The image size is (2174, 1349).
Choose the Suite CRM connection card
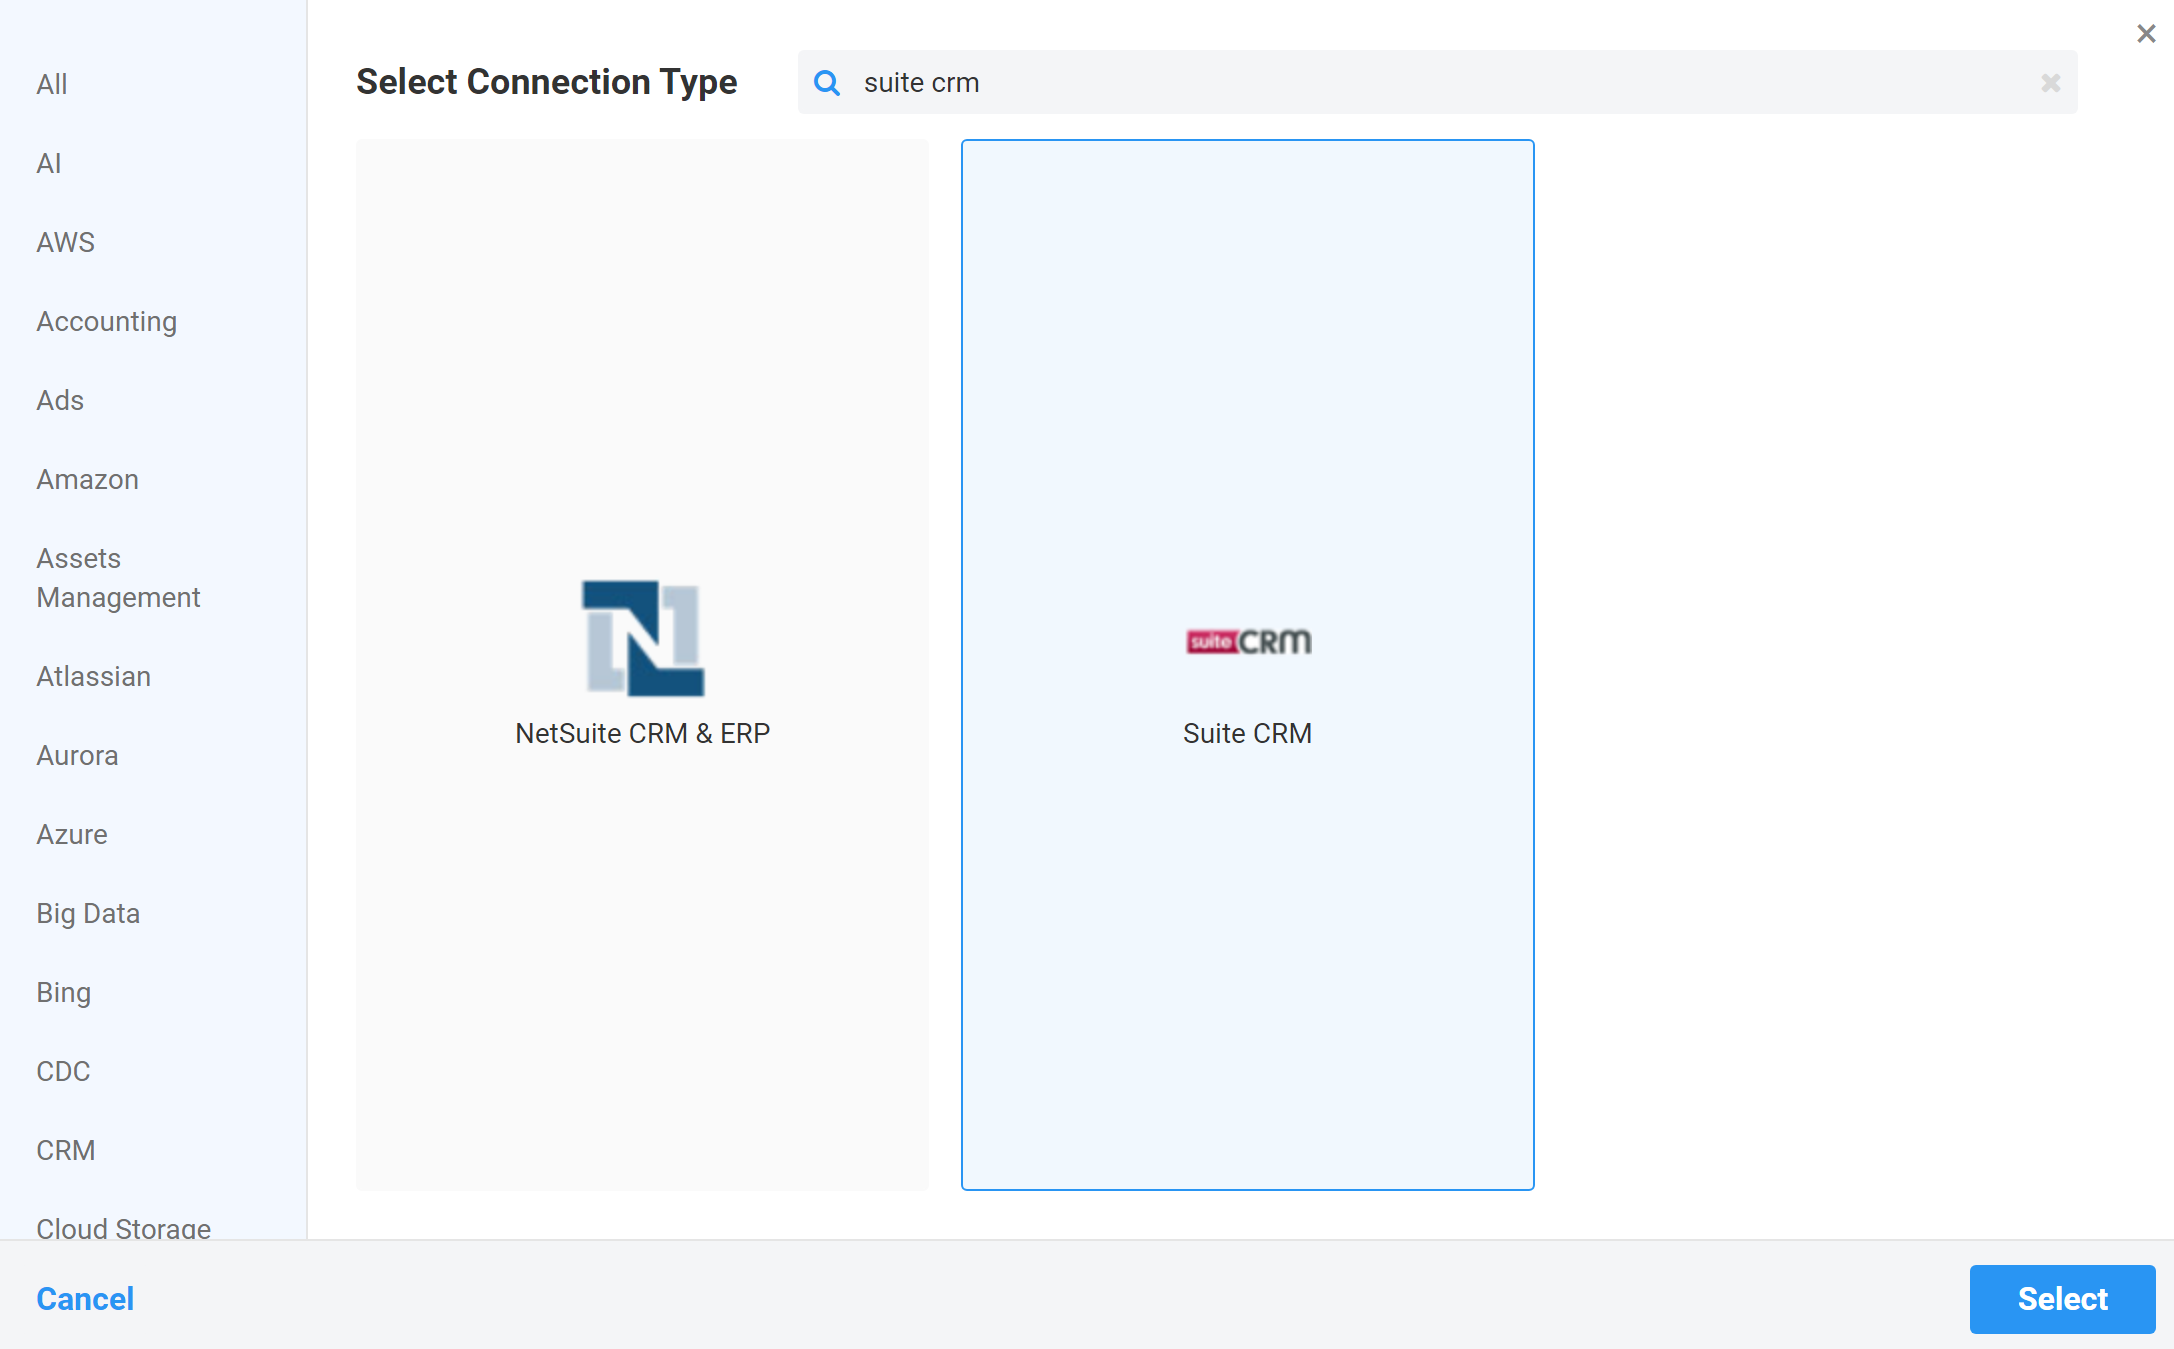pos(1248,665)
